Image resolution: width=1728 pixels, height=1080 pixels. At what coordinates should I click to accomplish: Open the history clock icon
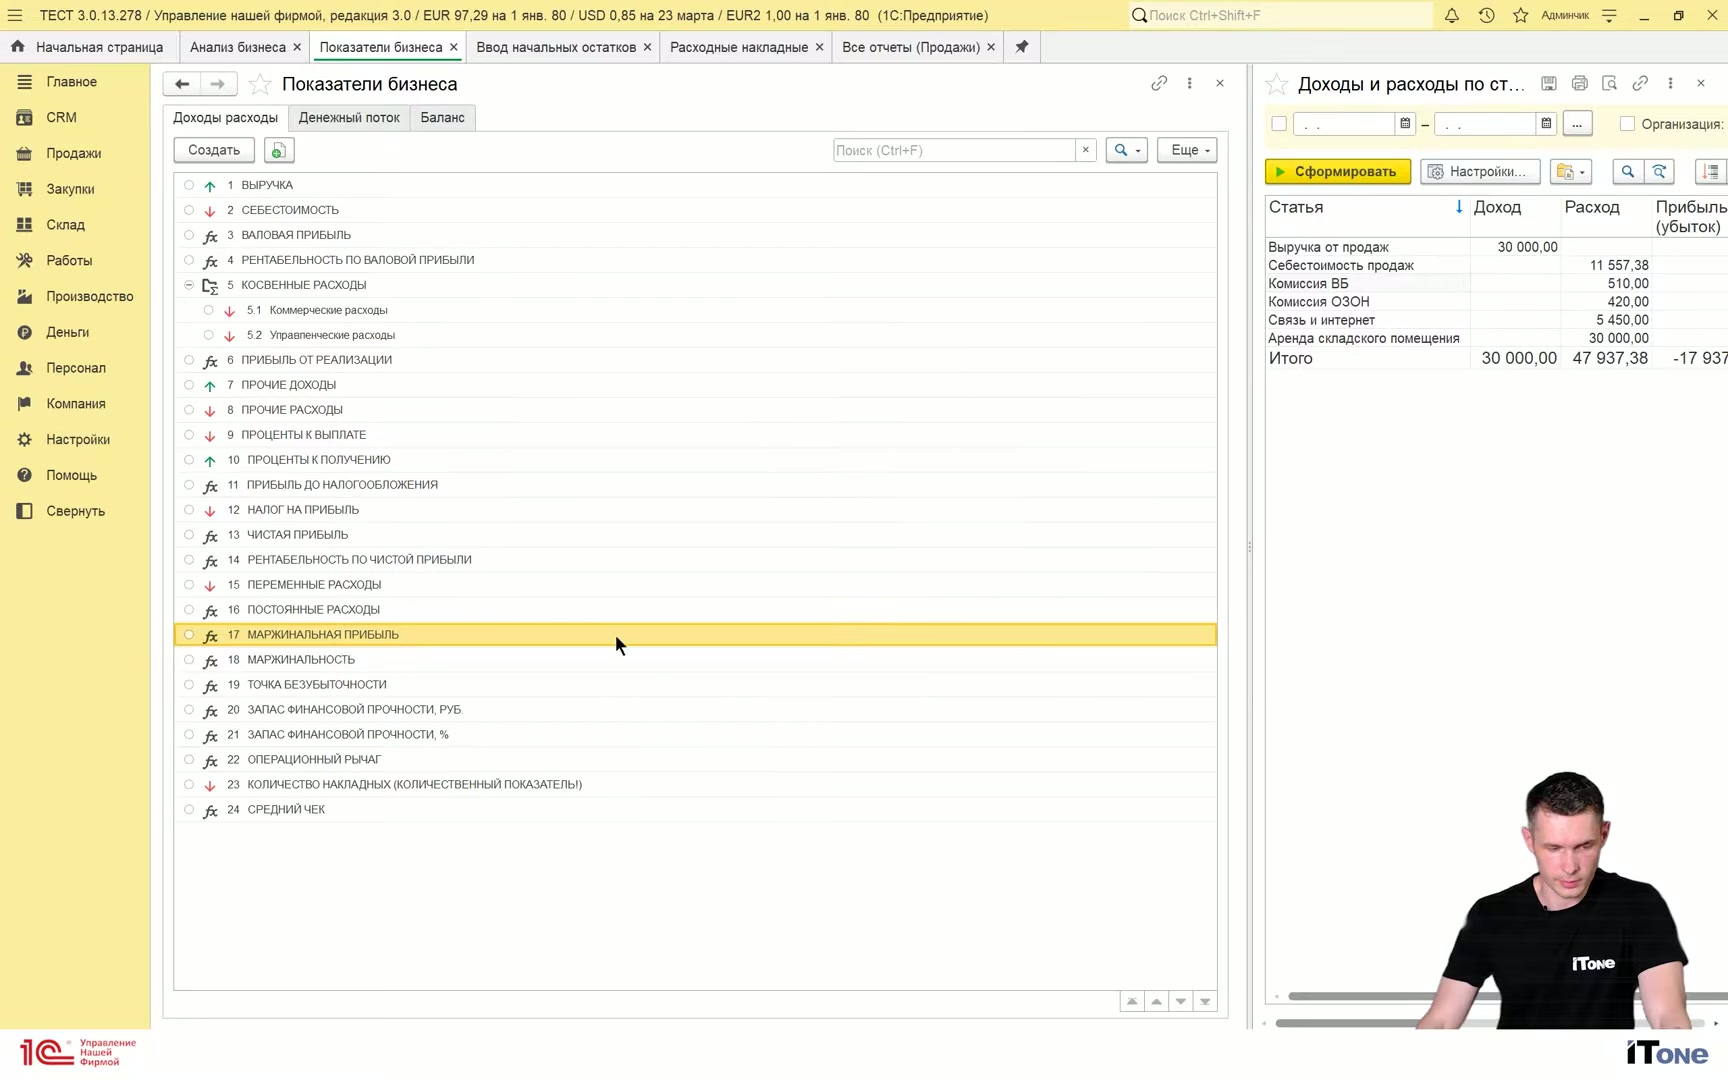coord(1486,15)
